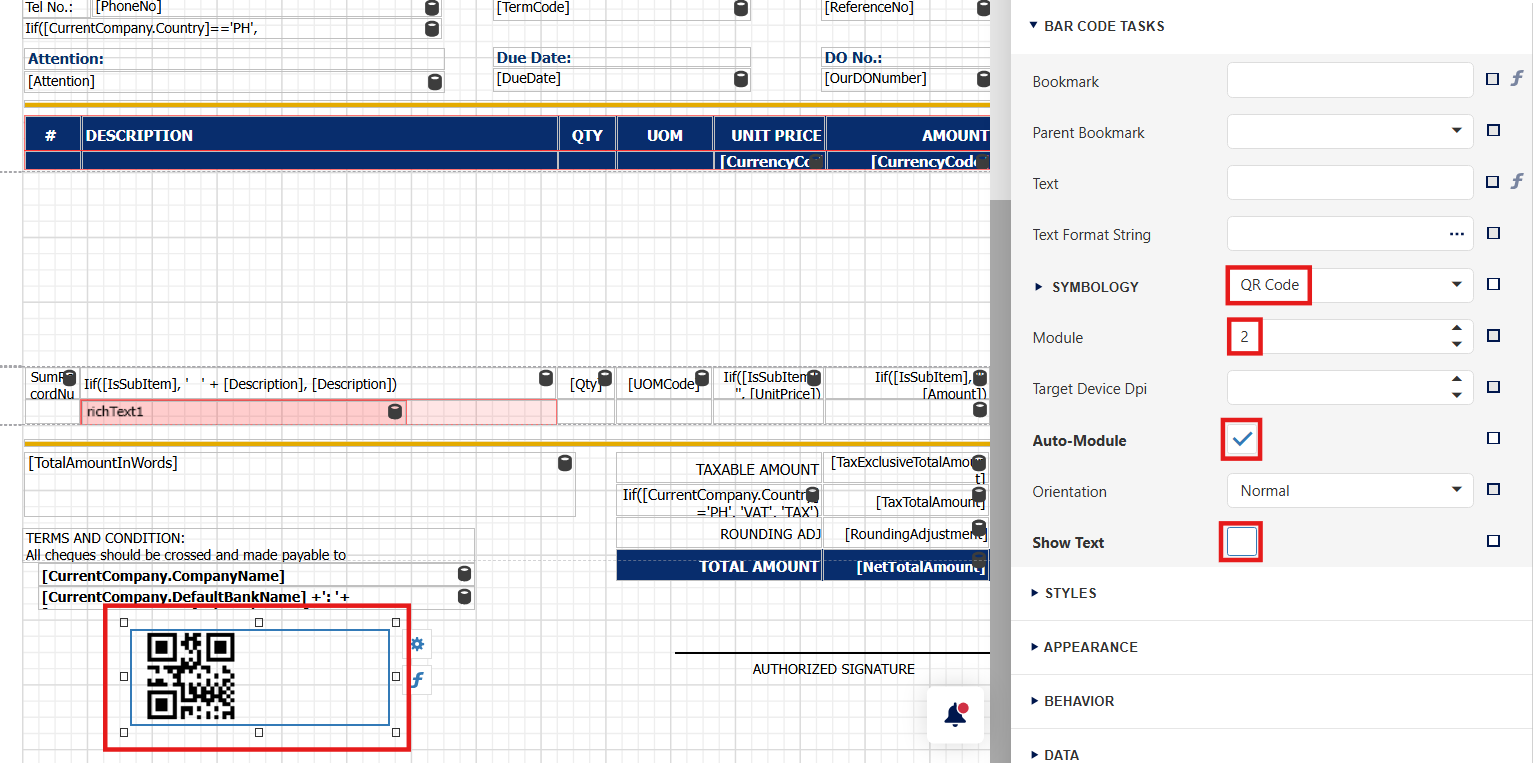The height and width of the screenshot is (763, 1533).
Task: Select the QTY column header cell
Action: [587, 135]
